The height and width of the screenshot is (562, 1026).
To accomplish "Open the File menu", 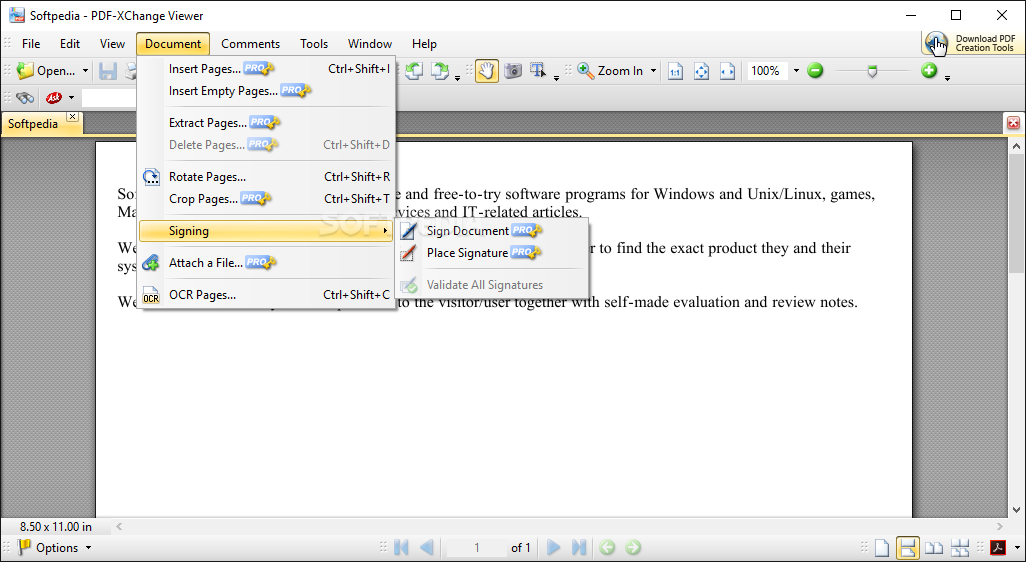I will (31, 44).
